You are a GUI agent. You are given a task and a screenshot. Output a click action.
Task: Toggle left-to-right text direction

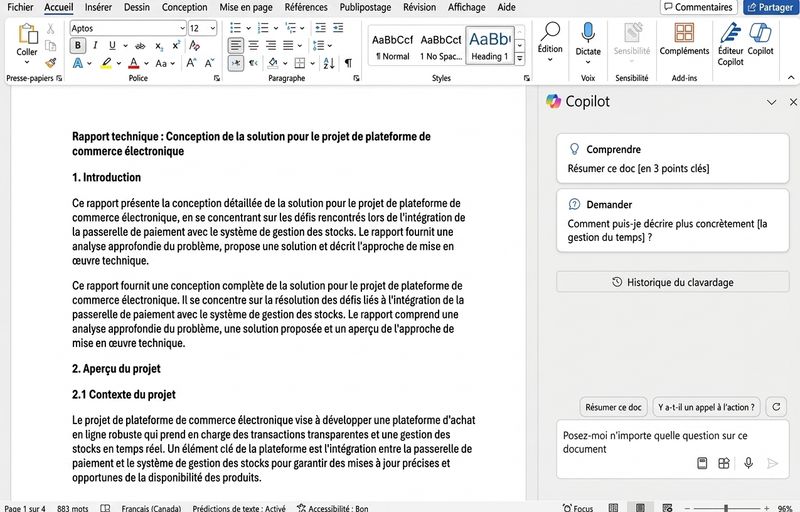click(x=235, y=63)
